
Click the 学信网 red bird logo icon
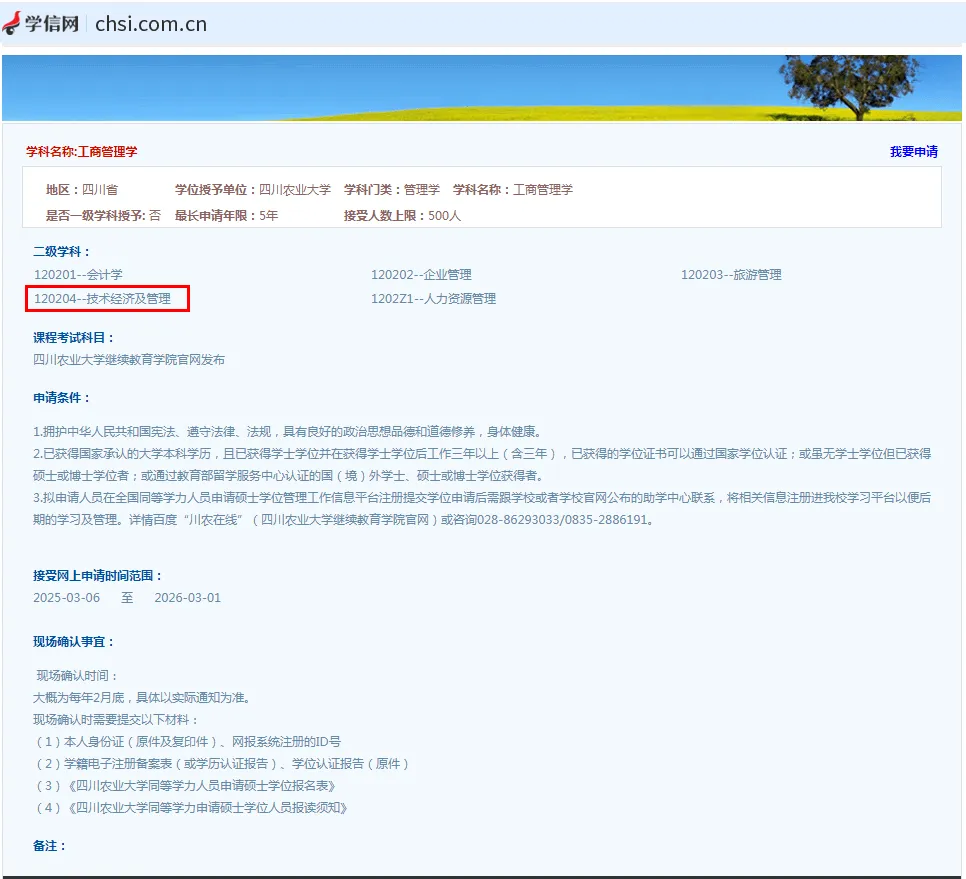pos(11,23)
